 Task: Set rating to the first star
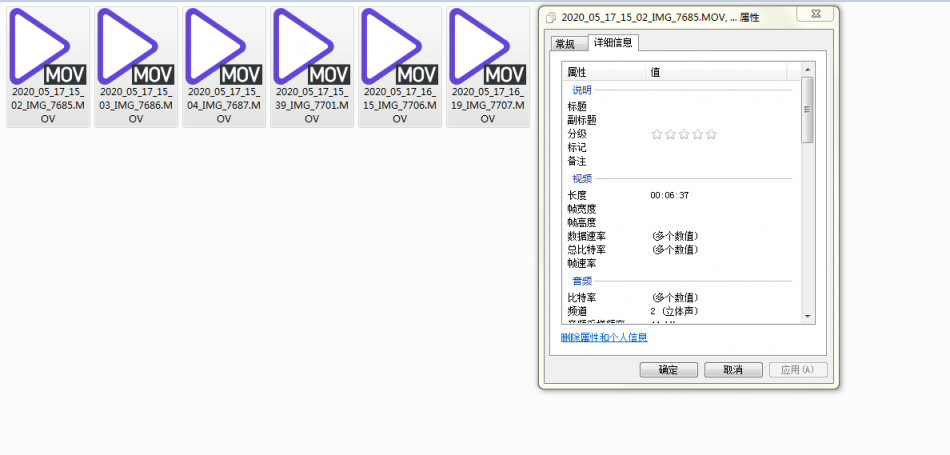click(657, 134)
